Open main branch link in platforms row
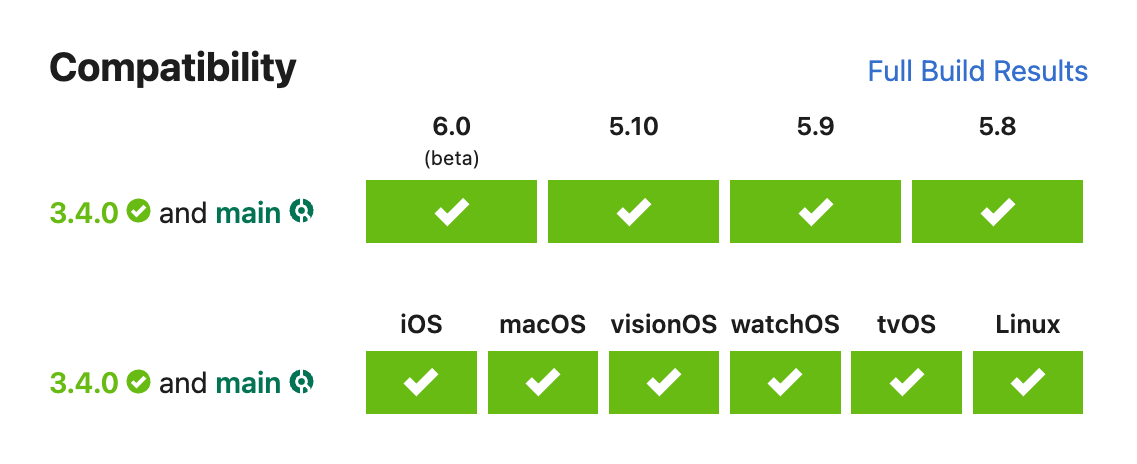This screenshot has width=1137, height=464. [x=248, y=383]
